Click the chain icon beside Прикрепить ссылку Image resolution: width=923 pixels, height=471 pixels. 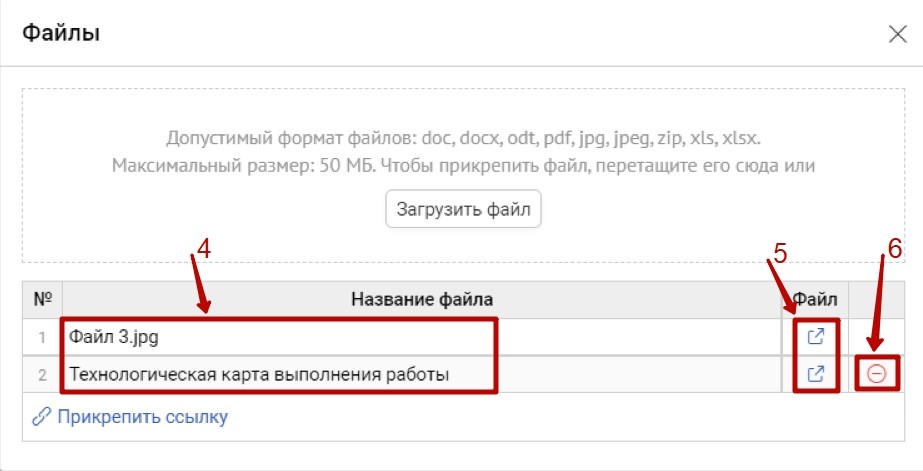click(x=42, y=417)
